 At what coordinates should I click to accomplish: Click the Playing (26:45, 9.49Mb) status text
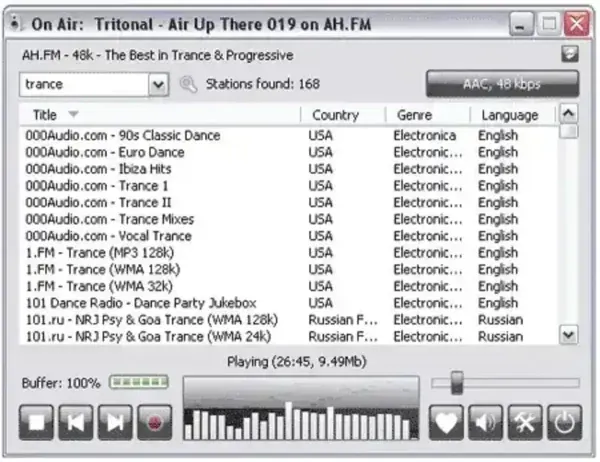[x=297, y=362]
